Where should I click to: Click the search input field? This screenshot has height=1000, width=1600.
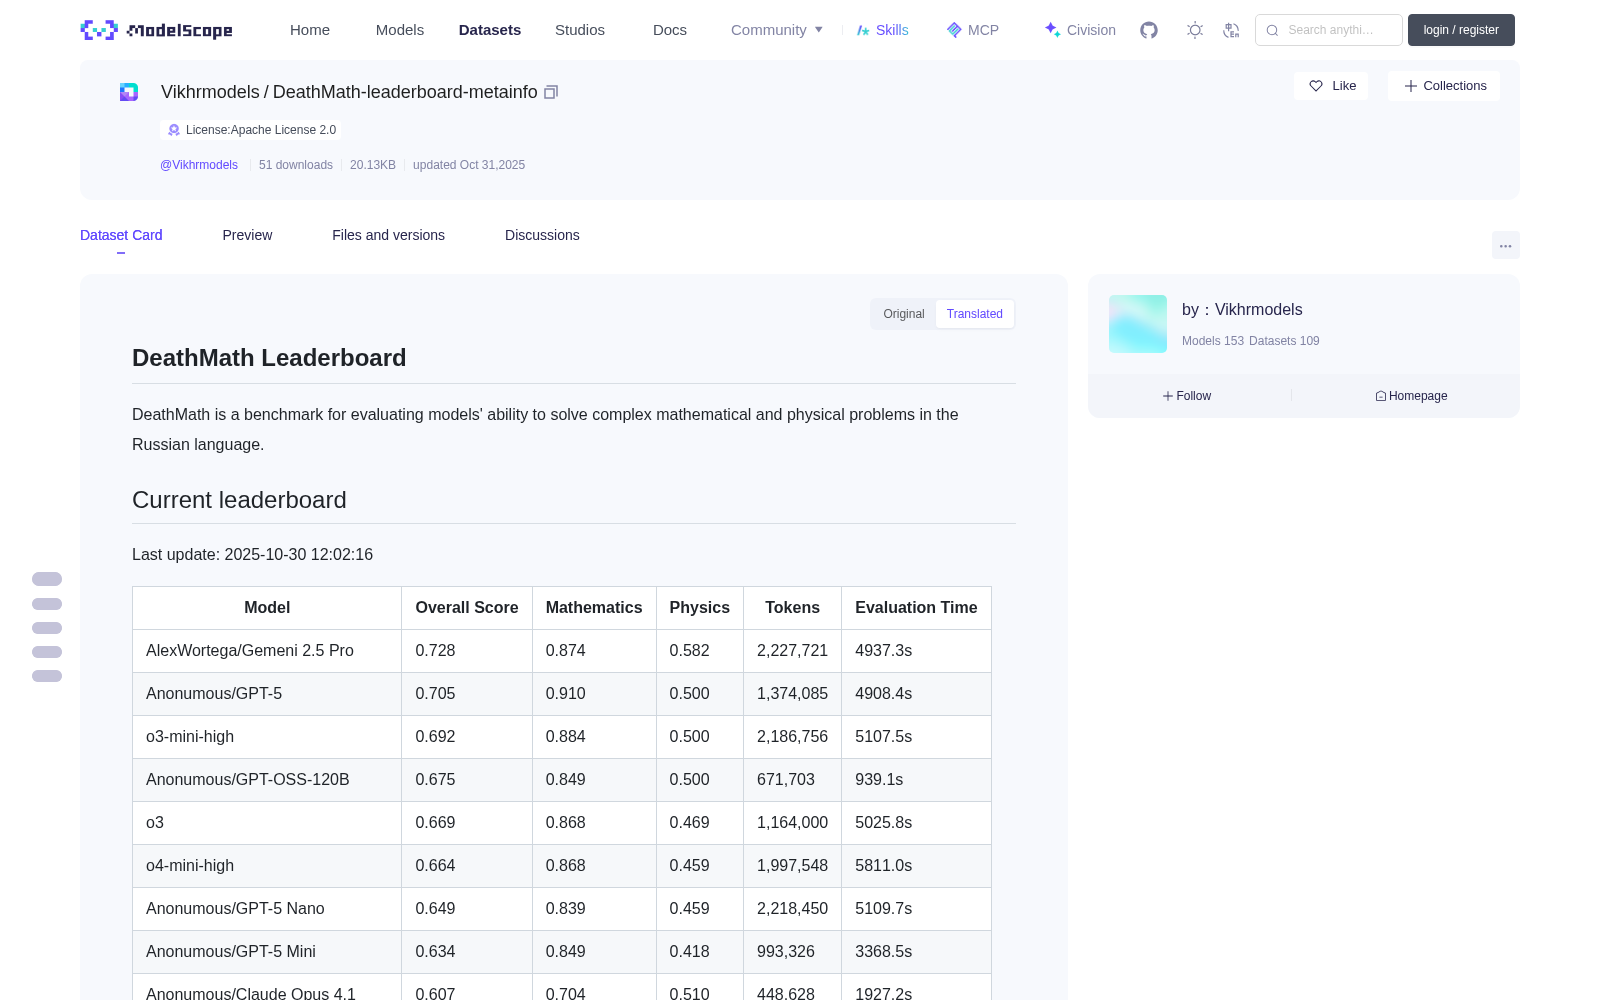1329,30
